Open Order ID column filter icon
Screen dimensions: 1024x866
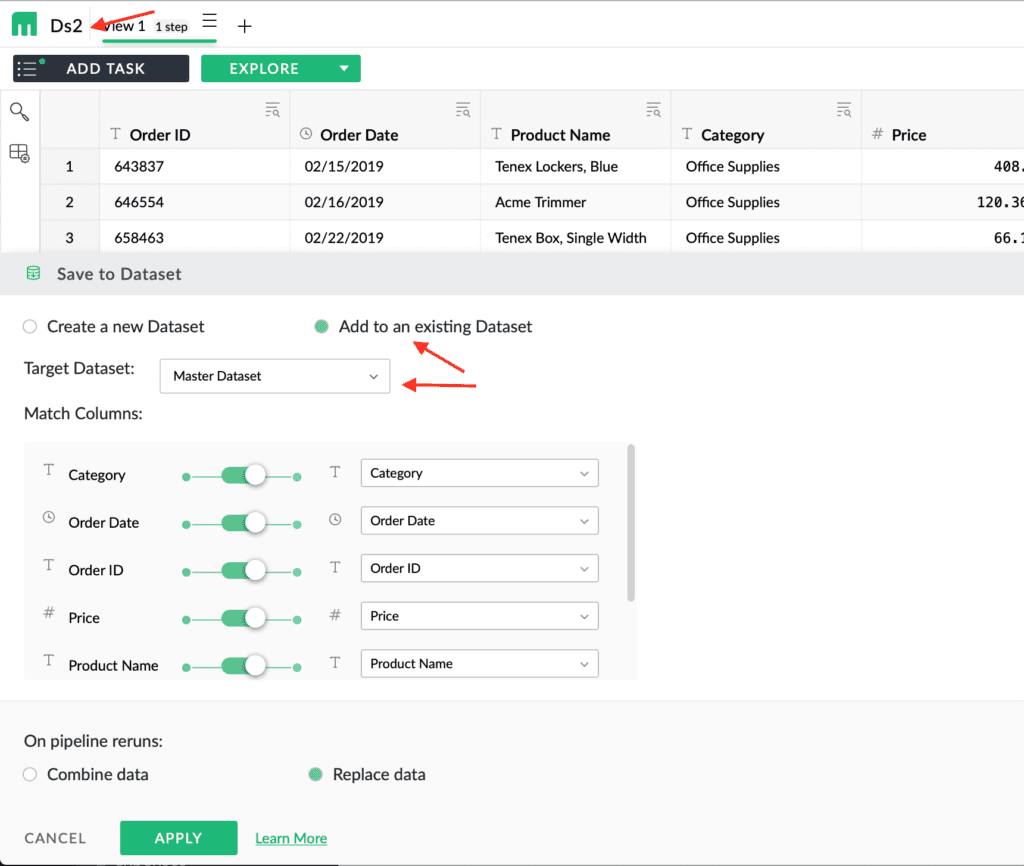[272, 110]
